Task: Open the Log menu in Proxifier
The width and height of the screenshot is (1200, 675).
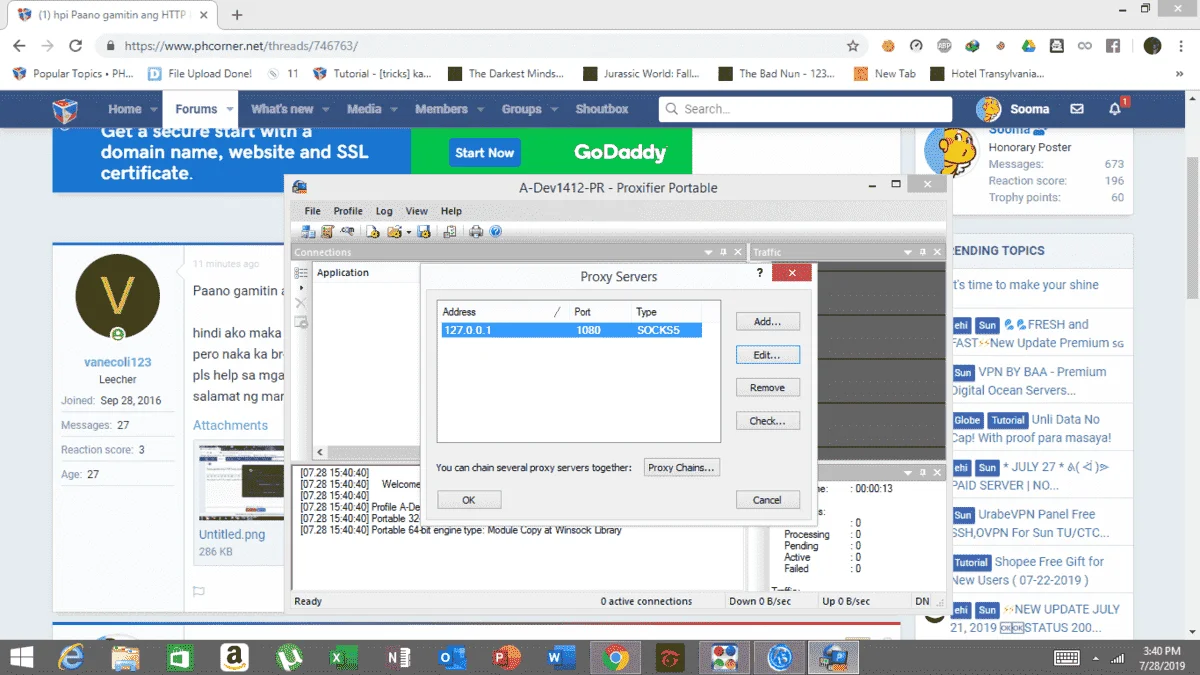Action: coord(384,211)
